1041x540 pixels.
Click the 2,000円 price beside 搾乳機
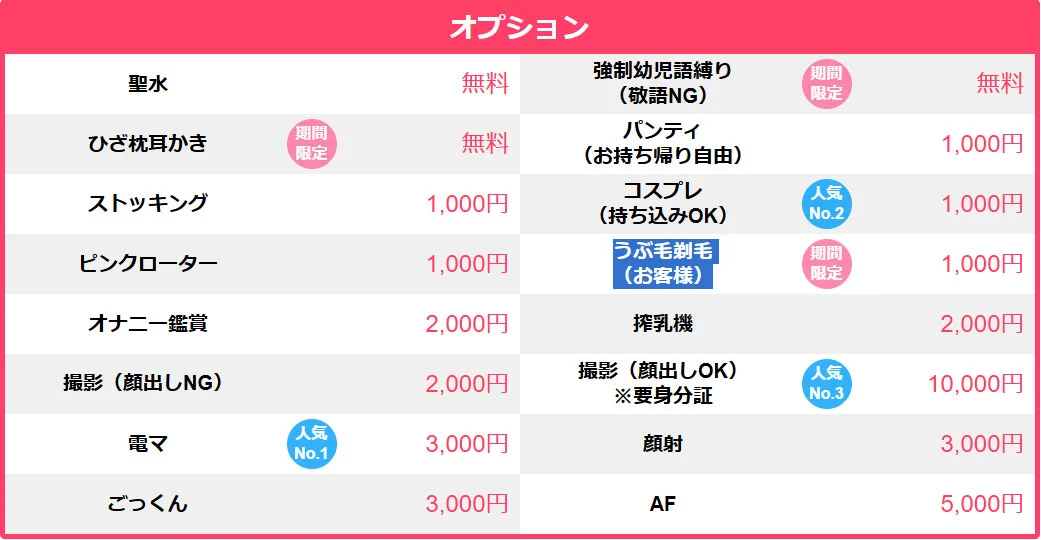[x=981, y=323]
